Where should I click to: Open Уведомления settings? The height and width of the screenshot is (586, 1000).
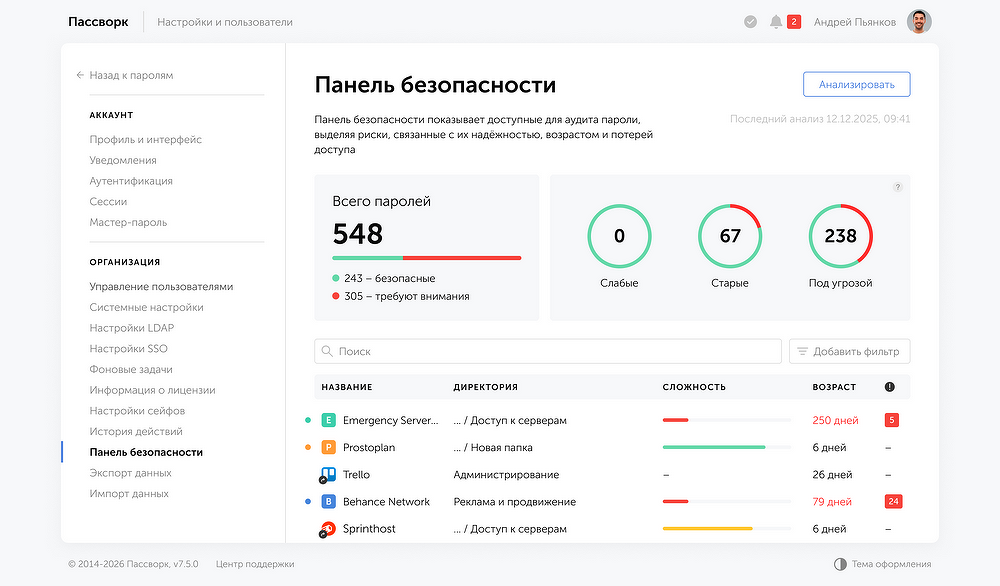(123, 161)
